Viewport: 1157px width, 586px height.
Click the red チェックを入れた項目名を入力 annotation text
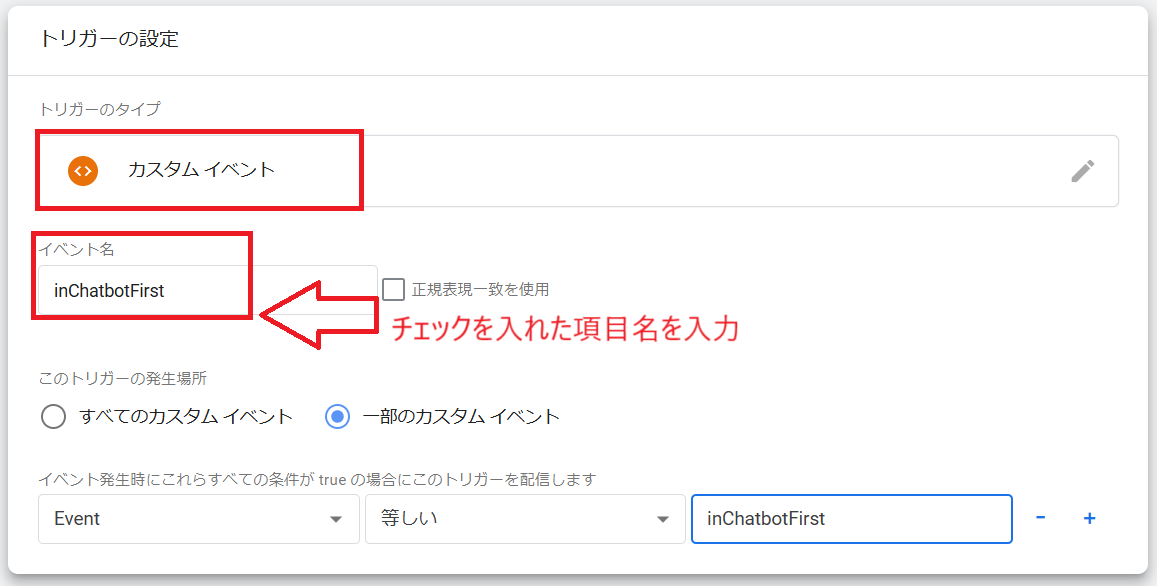(x=565, y=329)
